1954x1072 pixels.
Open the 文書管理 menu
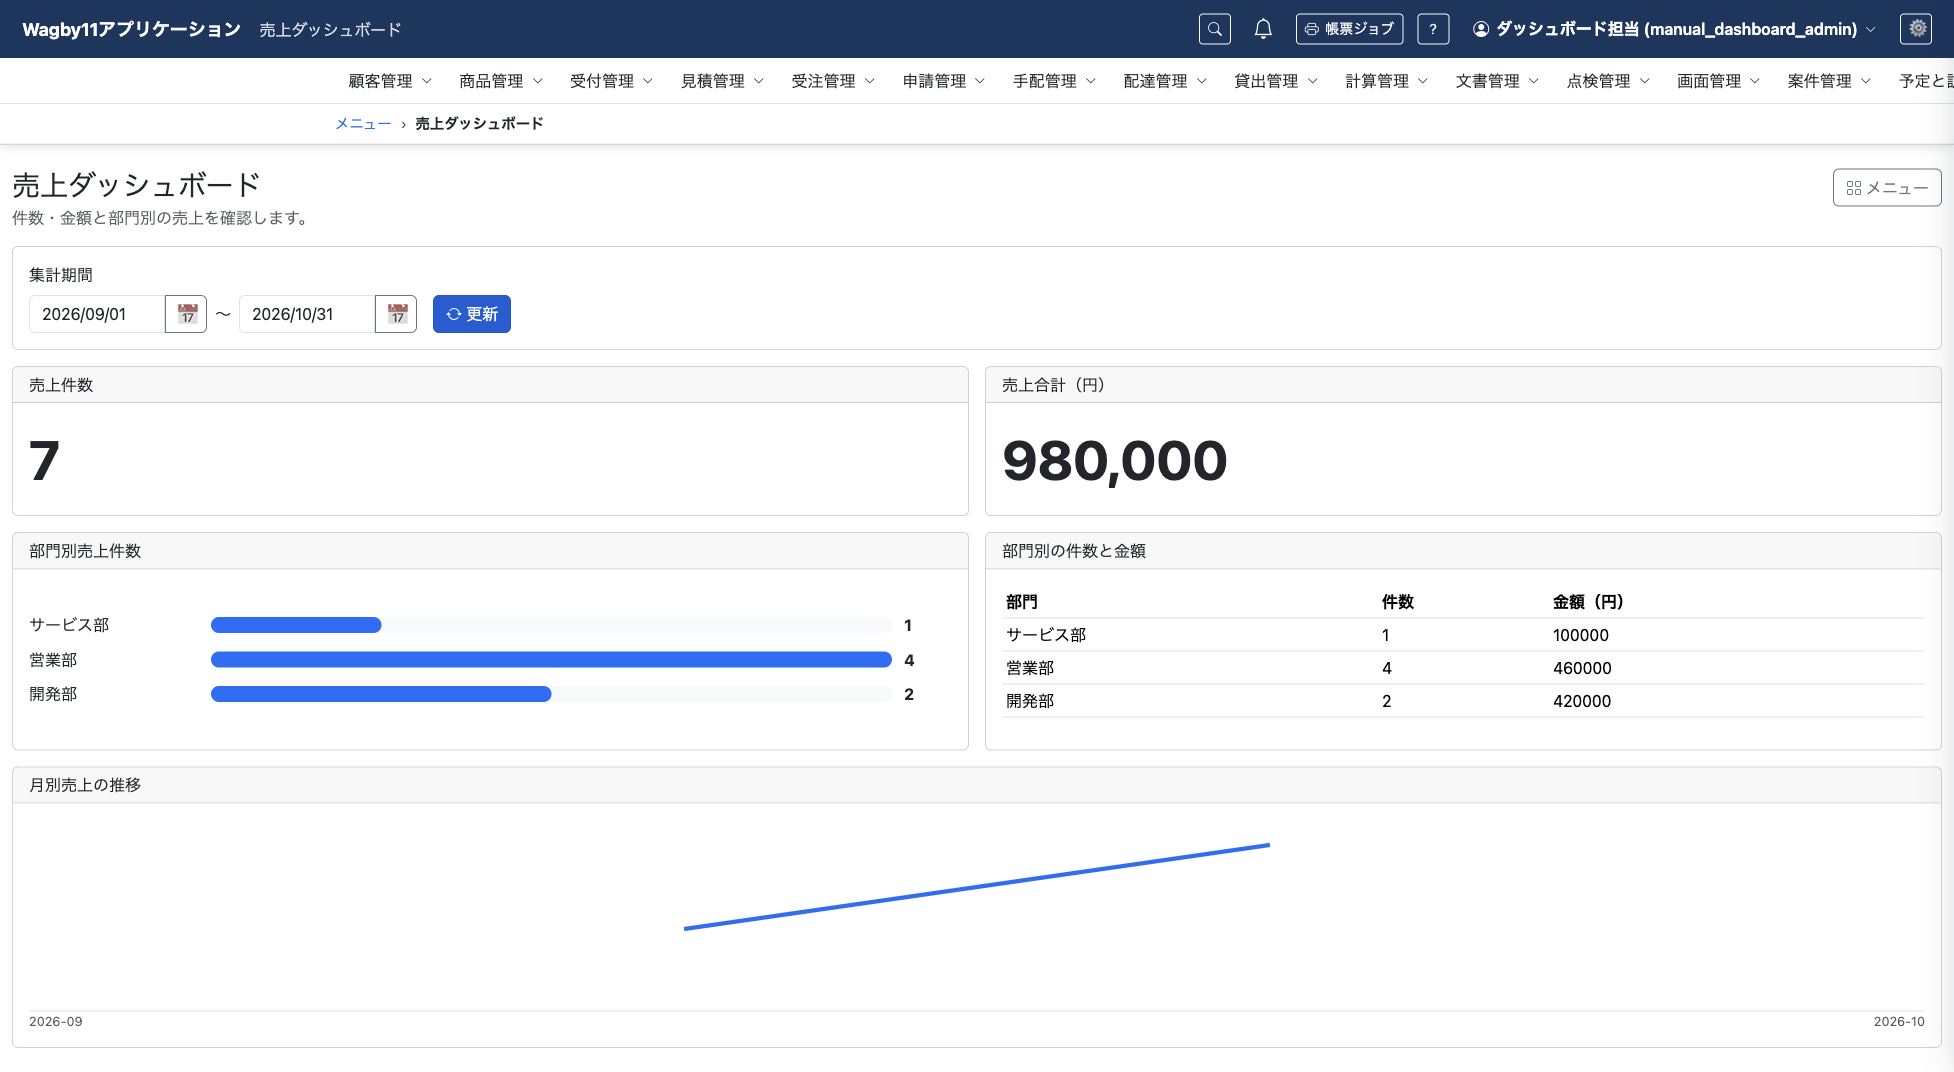pyautogui.click(x=1497, y=81)
